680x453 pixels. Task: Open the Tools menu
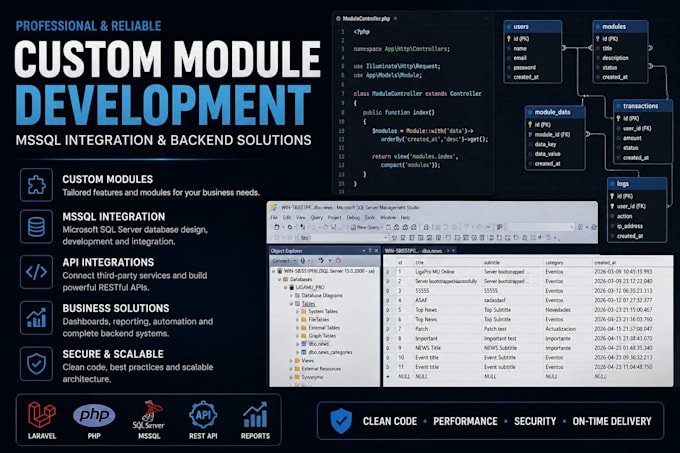370,218
